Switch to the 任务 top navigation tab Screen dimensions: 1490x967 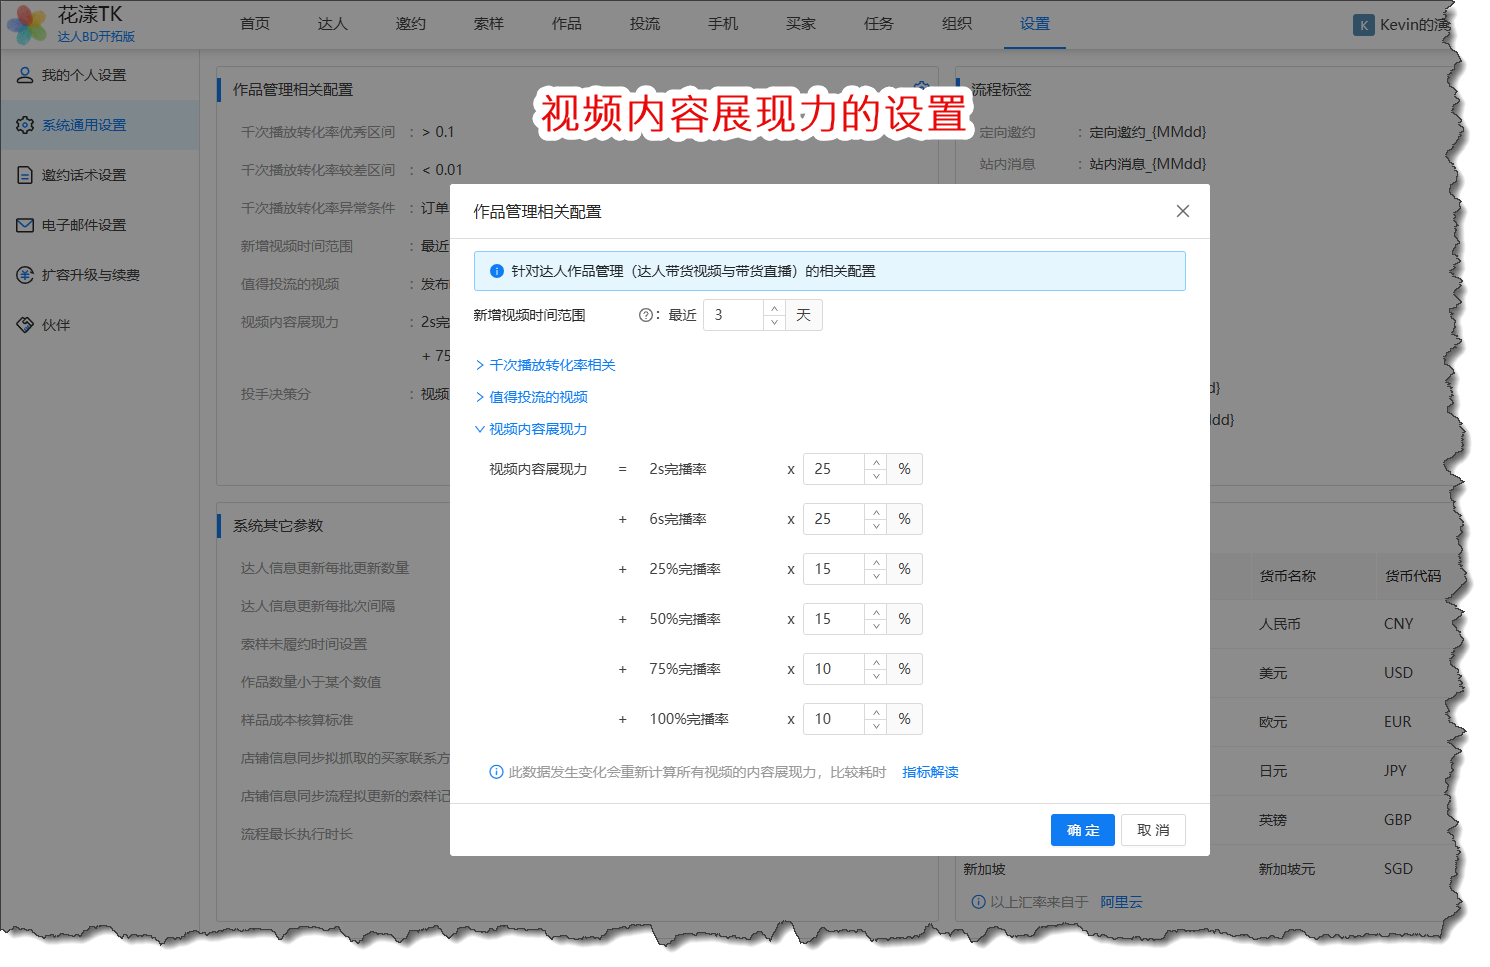click(x=878, y=24)
